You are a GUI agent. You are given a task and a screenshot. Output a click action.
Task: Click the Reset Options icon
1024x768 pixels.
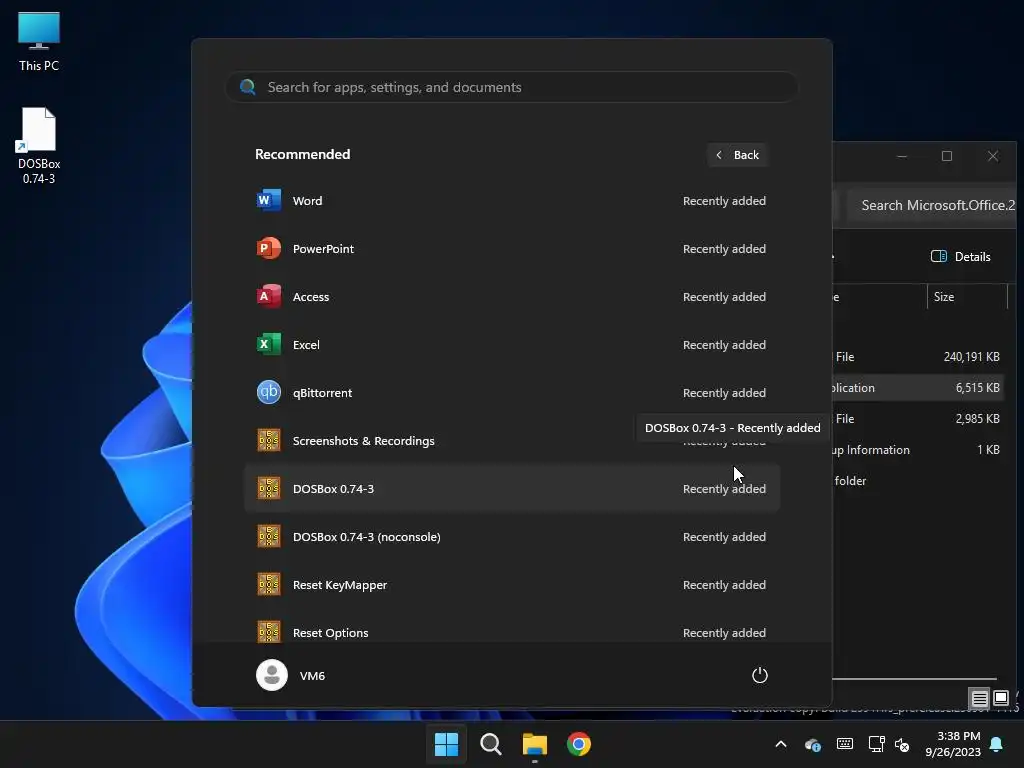(x=268, y=632)
